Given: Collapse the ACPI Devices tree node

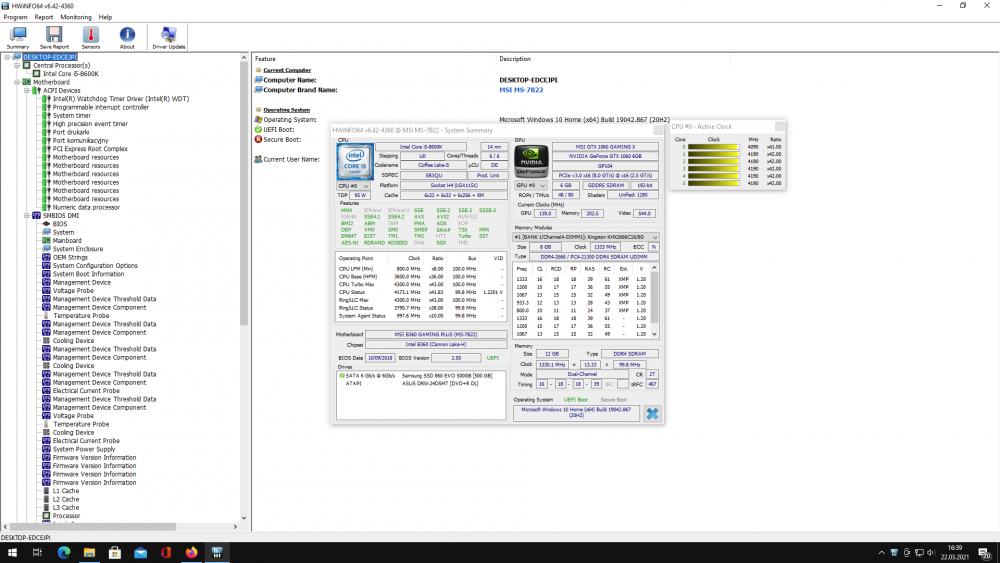Looking at the screenshot, I should point(29,90).
